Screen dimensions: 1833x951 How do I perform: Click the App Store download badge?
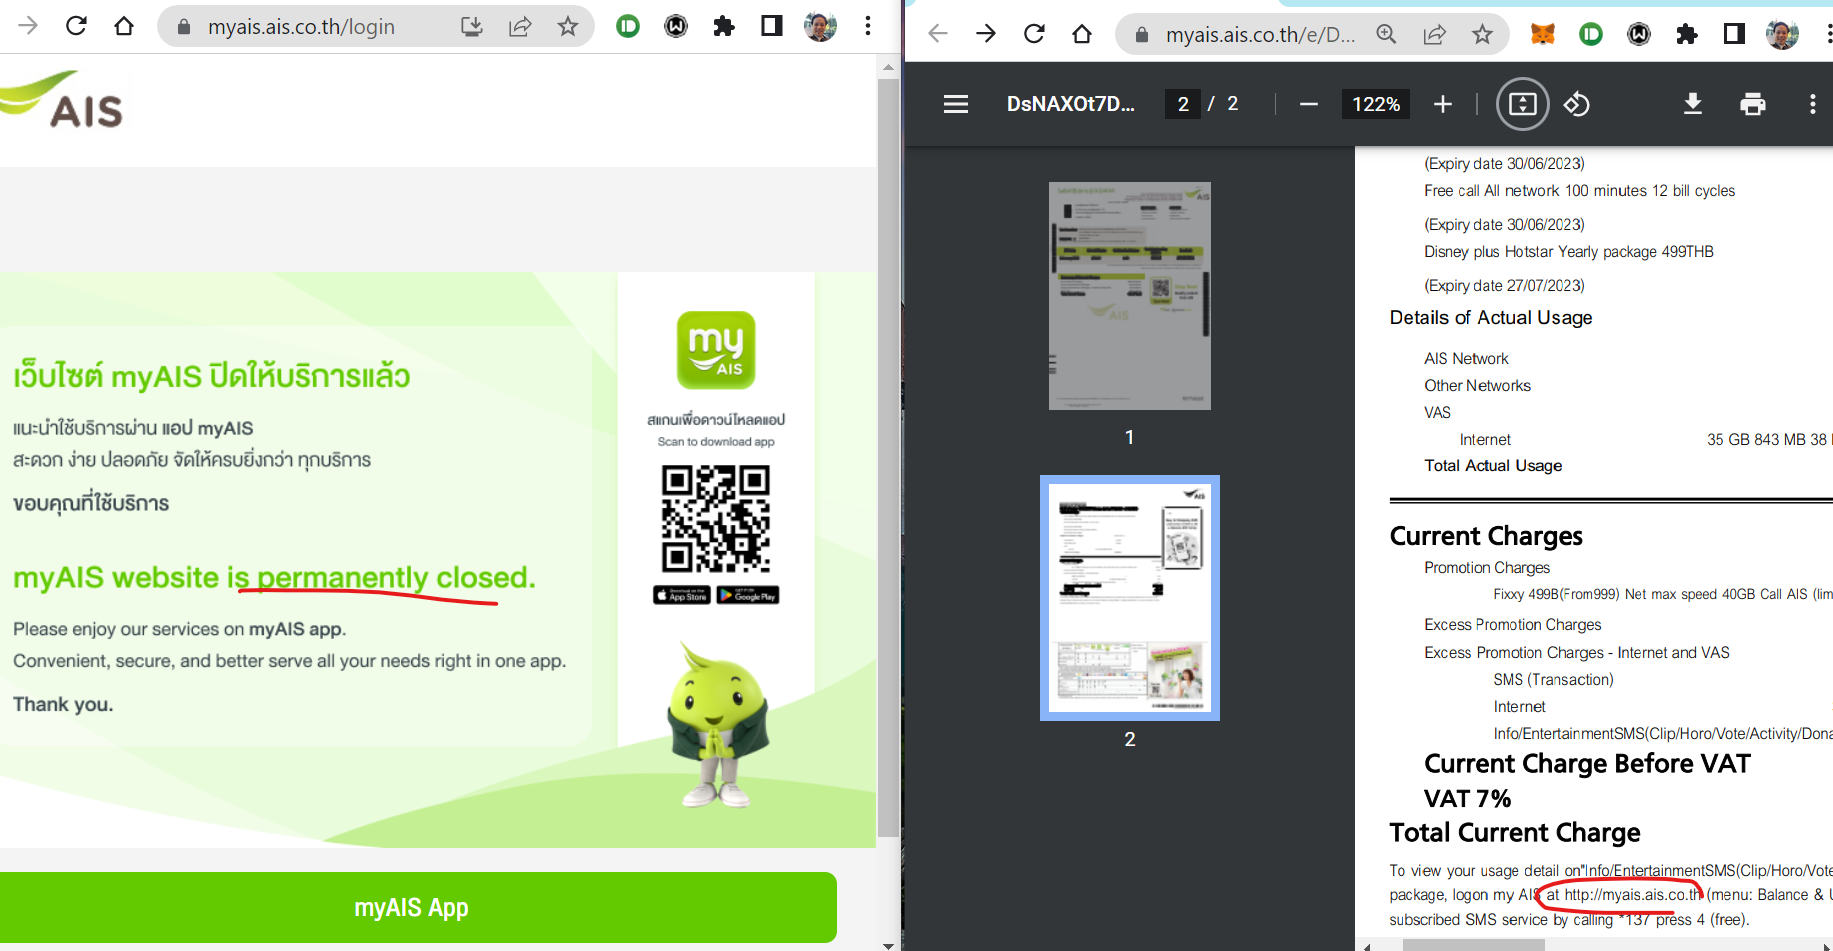click(x=682, y=595)
